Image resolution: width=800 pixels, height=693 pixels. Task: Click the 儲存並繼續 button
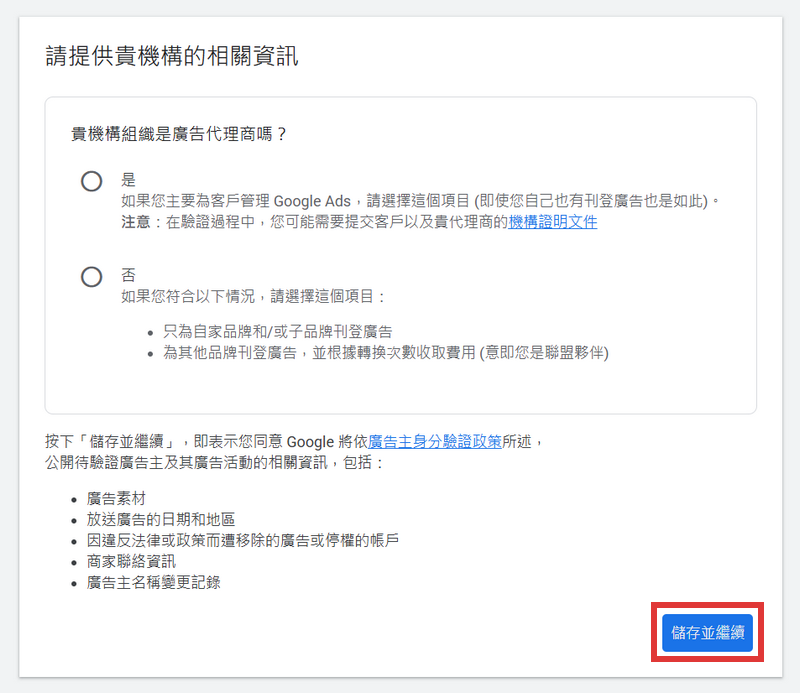[x=708, y=632]
